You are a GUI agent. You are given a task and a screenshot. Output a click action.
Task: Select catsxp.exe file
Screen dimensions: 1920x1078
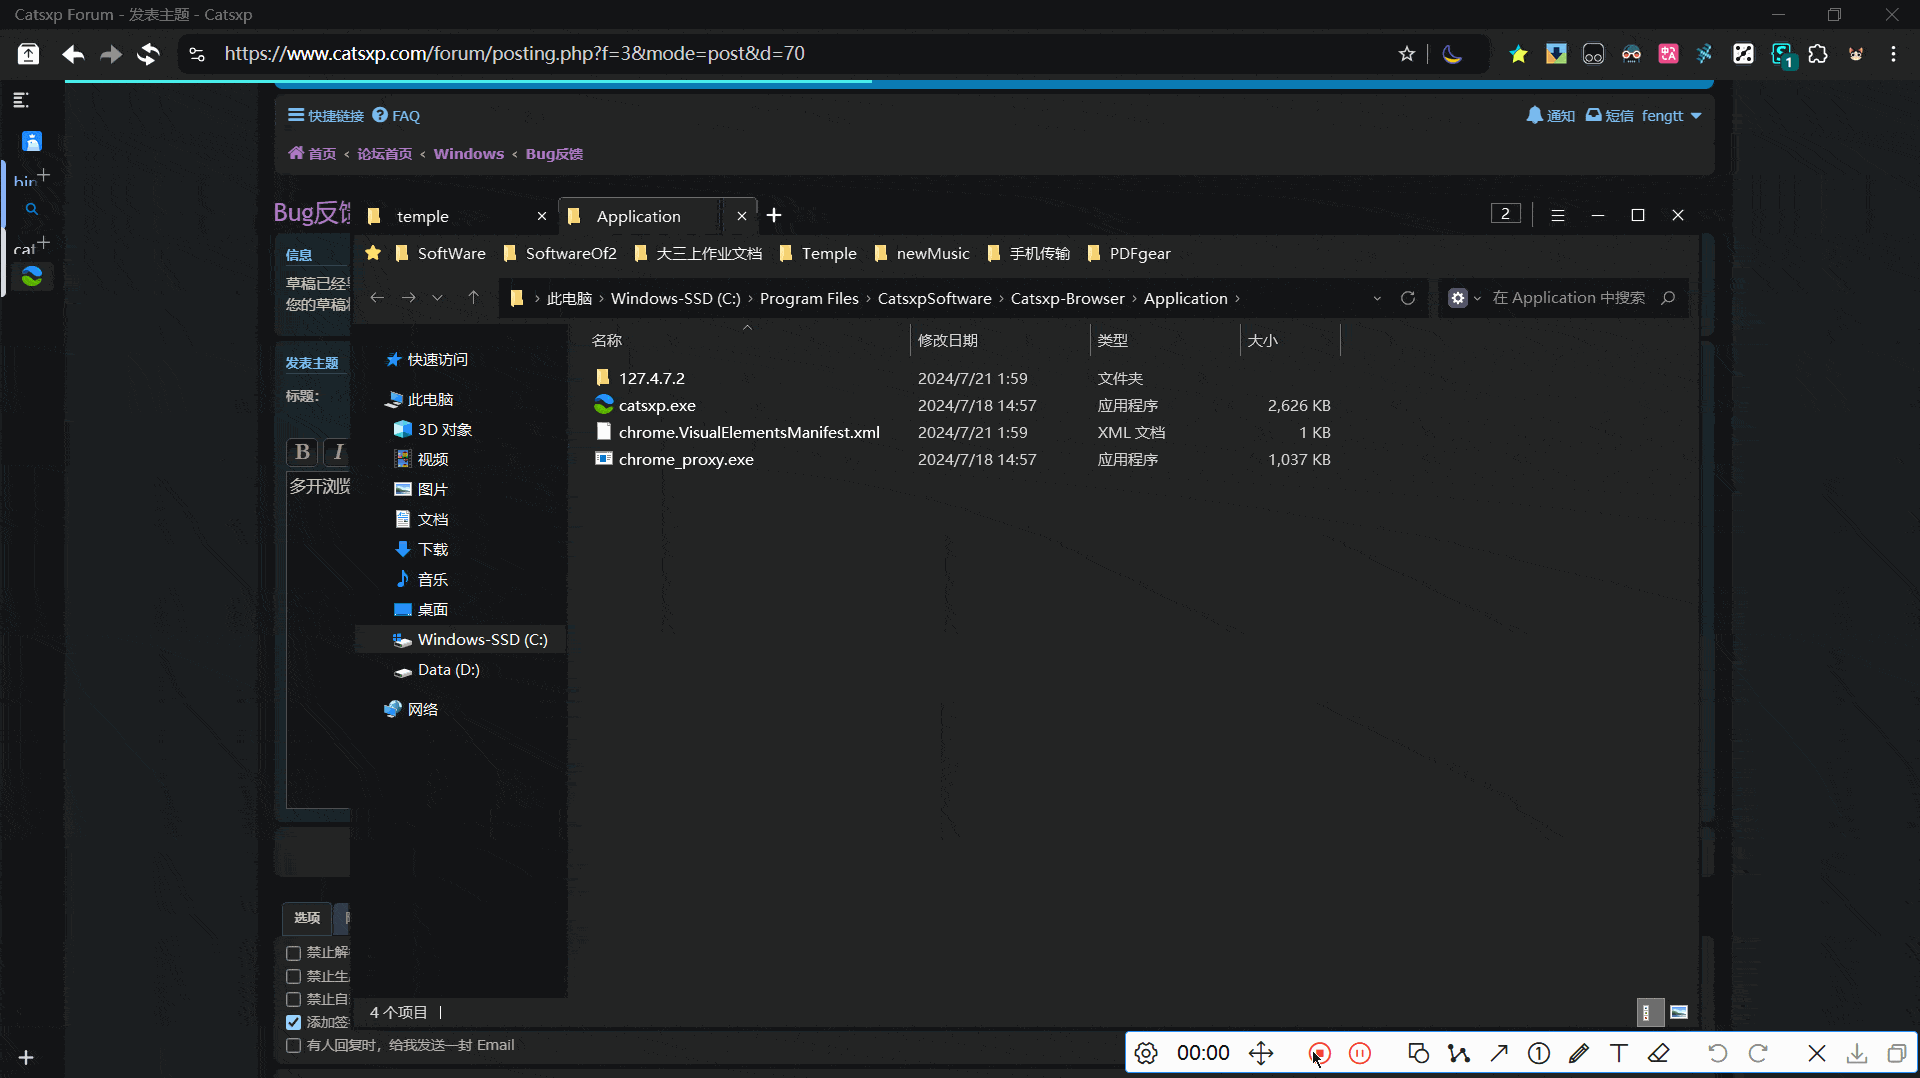point(656,406)
